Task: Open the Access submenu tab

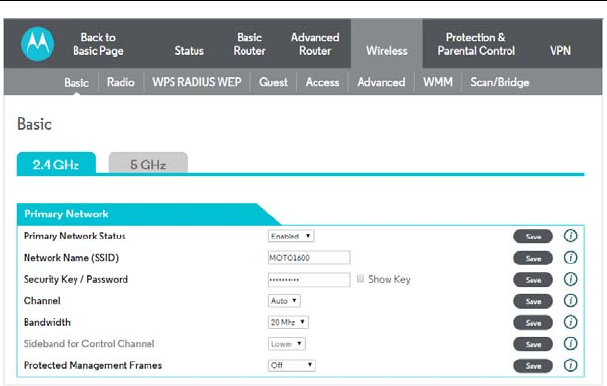Action: [x=322, y=82]
